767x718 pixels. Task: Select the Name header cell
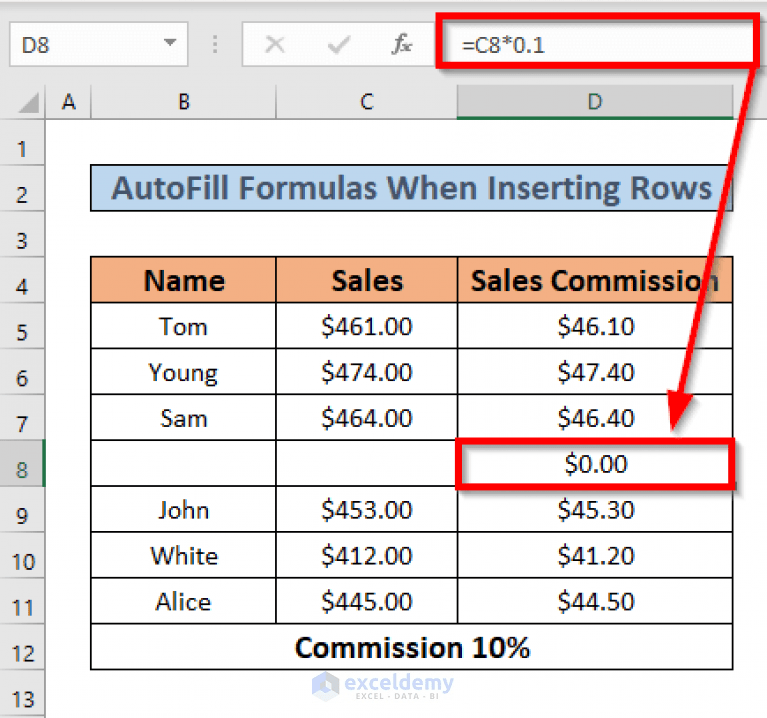(x=183, y=280)
